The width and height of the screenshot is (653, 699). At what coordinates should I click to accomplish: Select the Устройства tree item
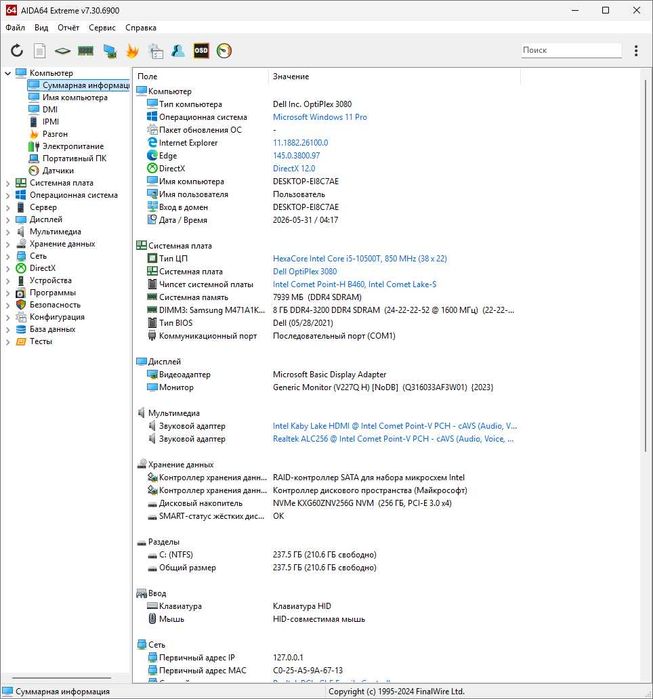(51, 280)
